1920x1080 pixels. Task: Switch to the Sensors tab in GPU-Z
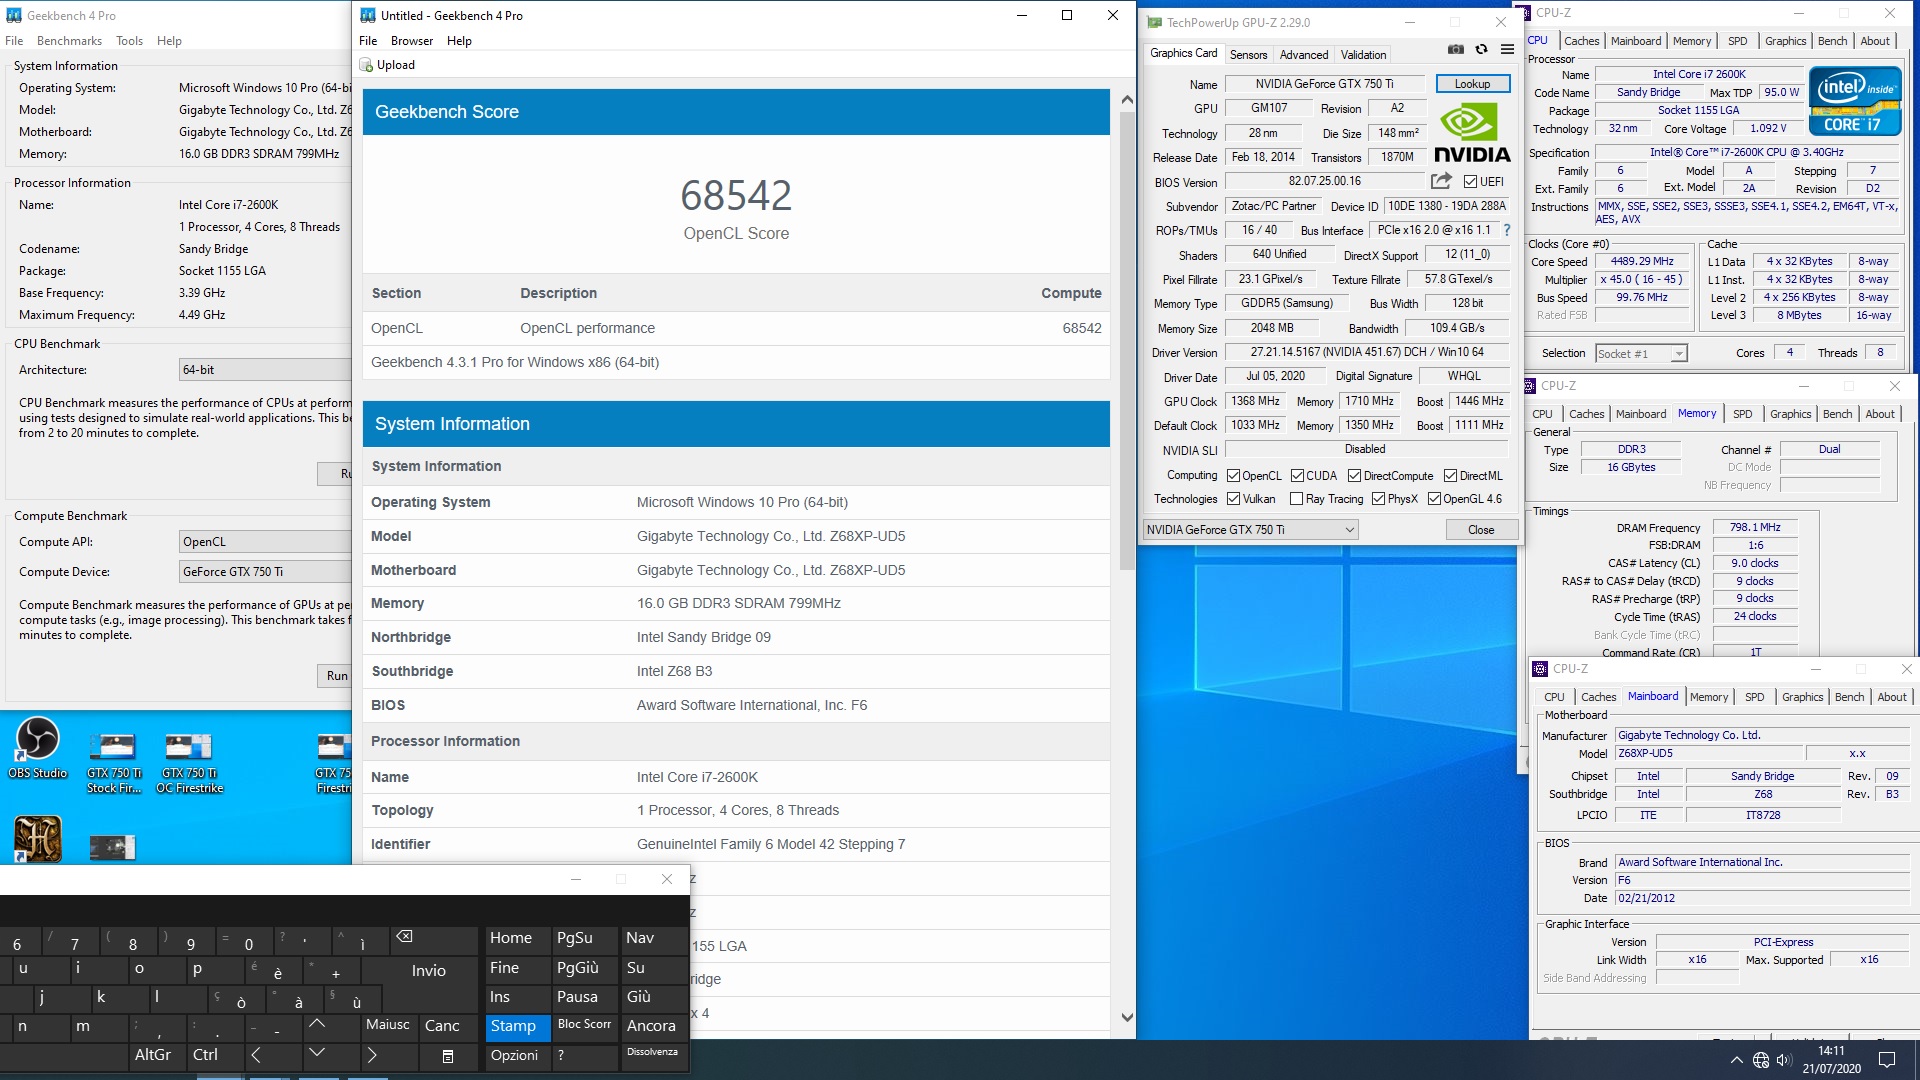(x=1248, y=55)
